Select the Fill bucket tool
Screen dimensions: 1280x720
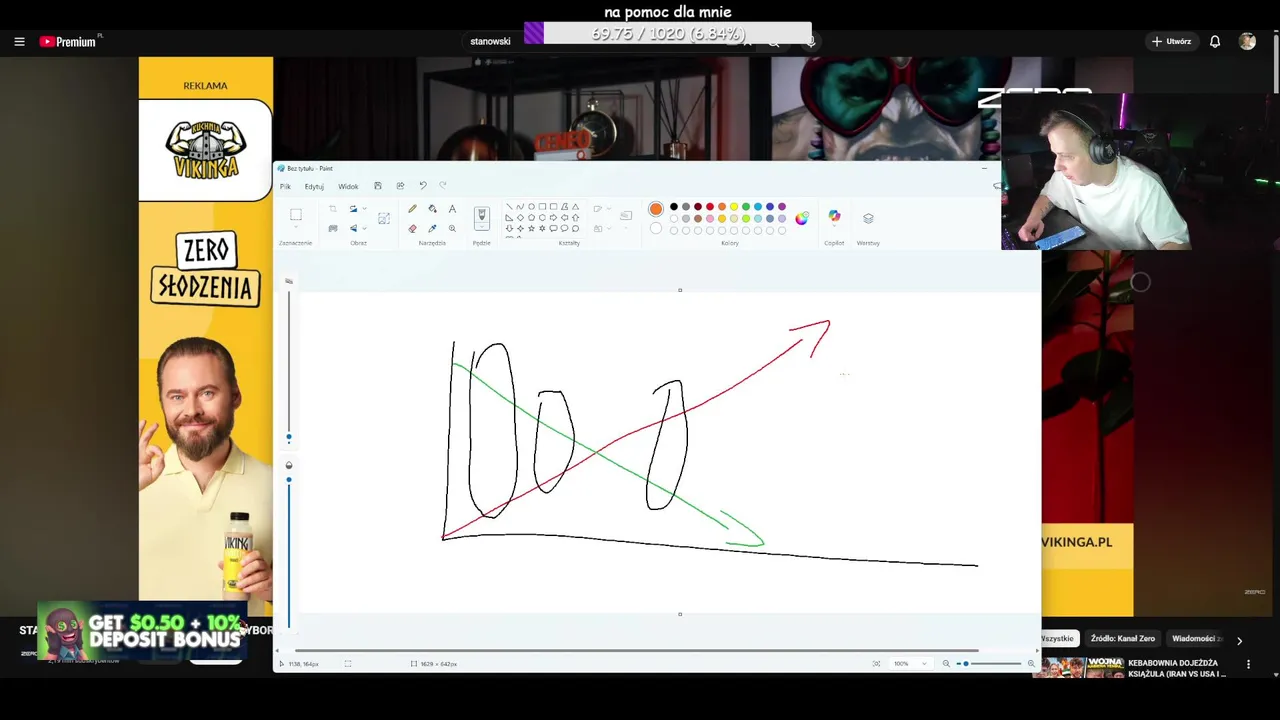point(432,209)
